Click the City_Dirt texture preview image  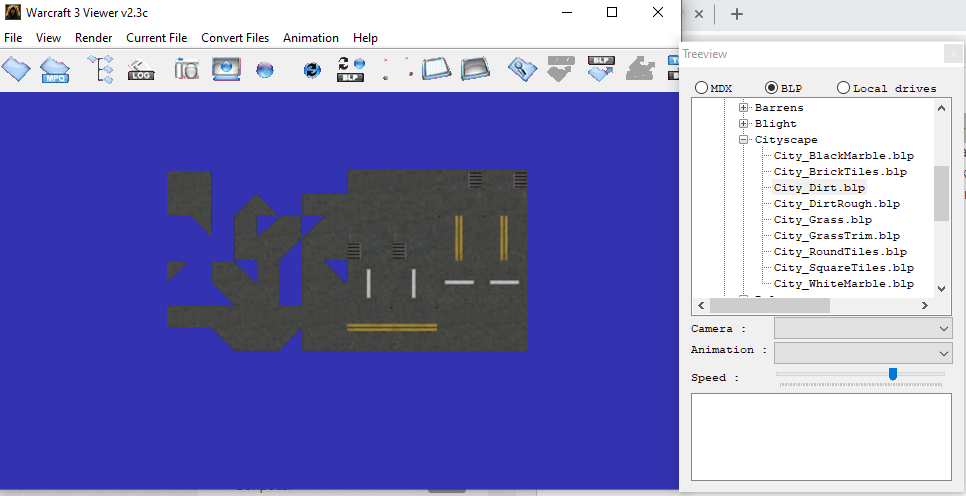pos(347,261)
